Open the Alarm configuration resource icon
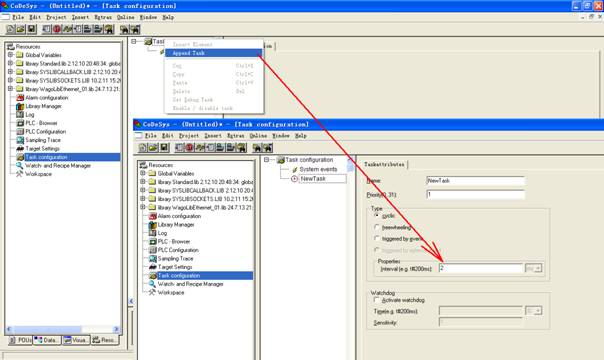 (20, 98)
